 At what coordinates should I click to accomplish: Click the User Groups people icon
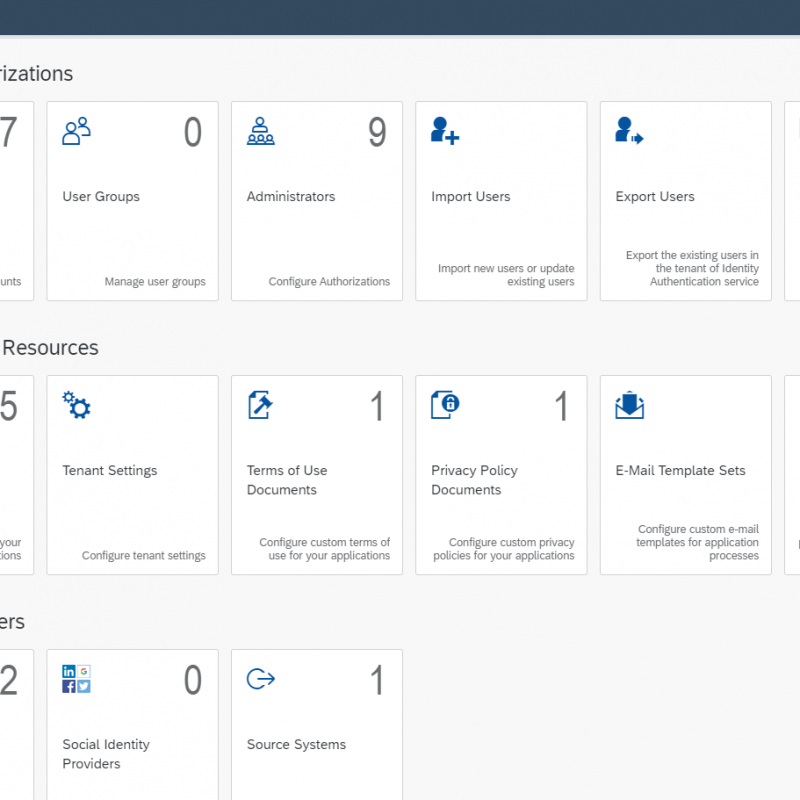click(x=77, y=131)
